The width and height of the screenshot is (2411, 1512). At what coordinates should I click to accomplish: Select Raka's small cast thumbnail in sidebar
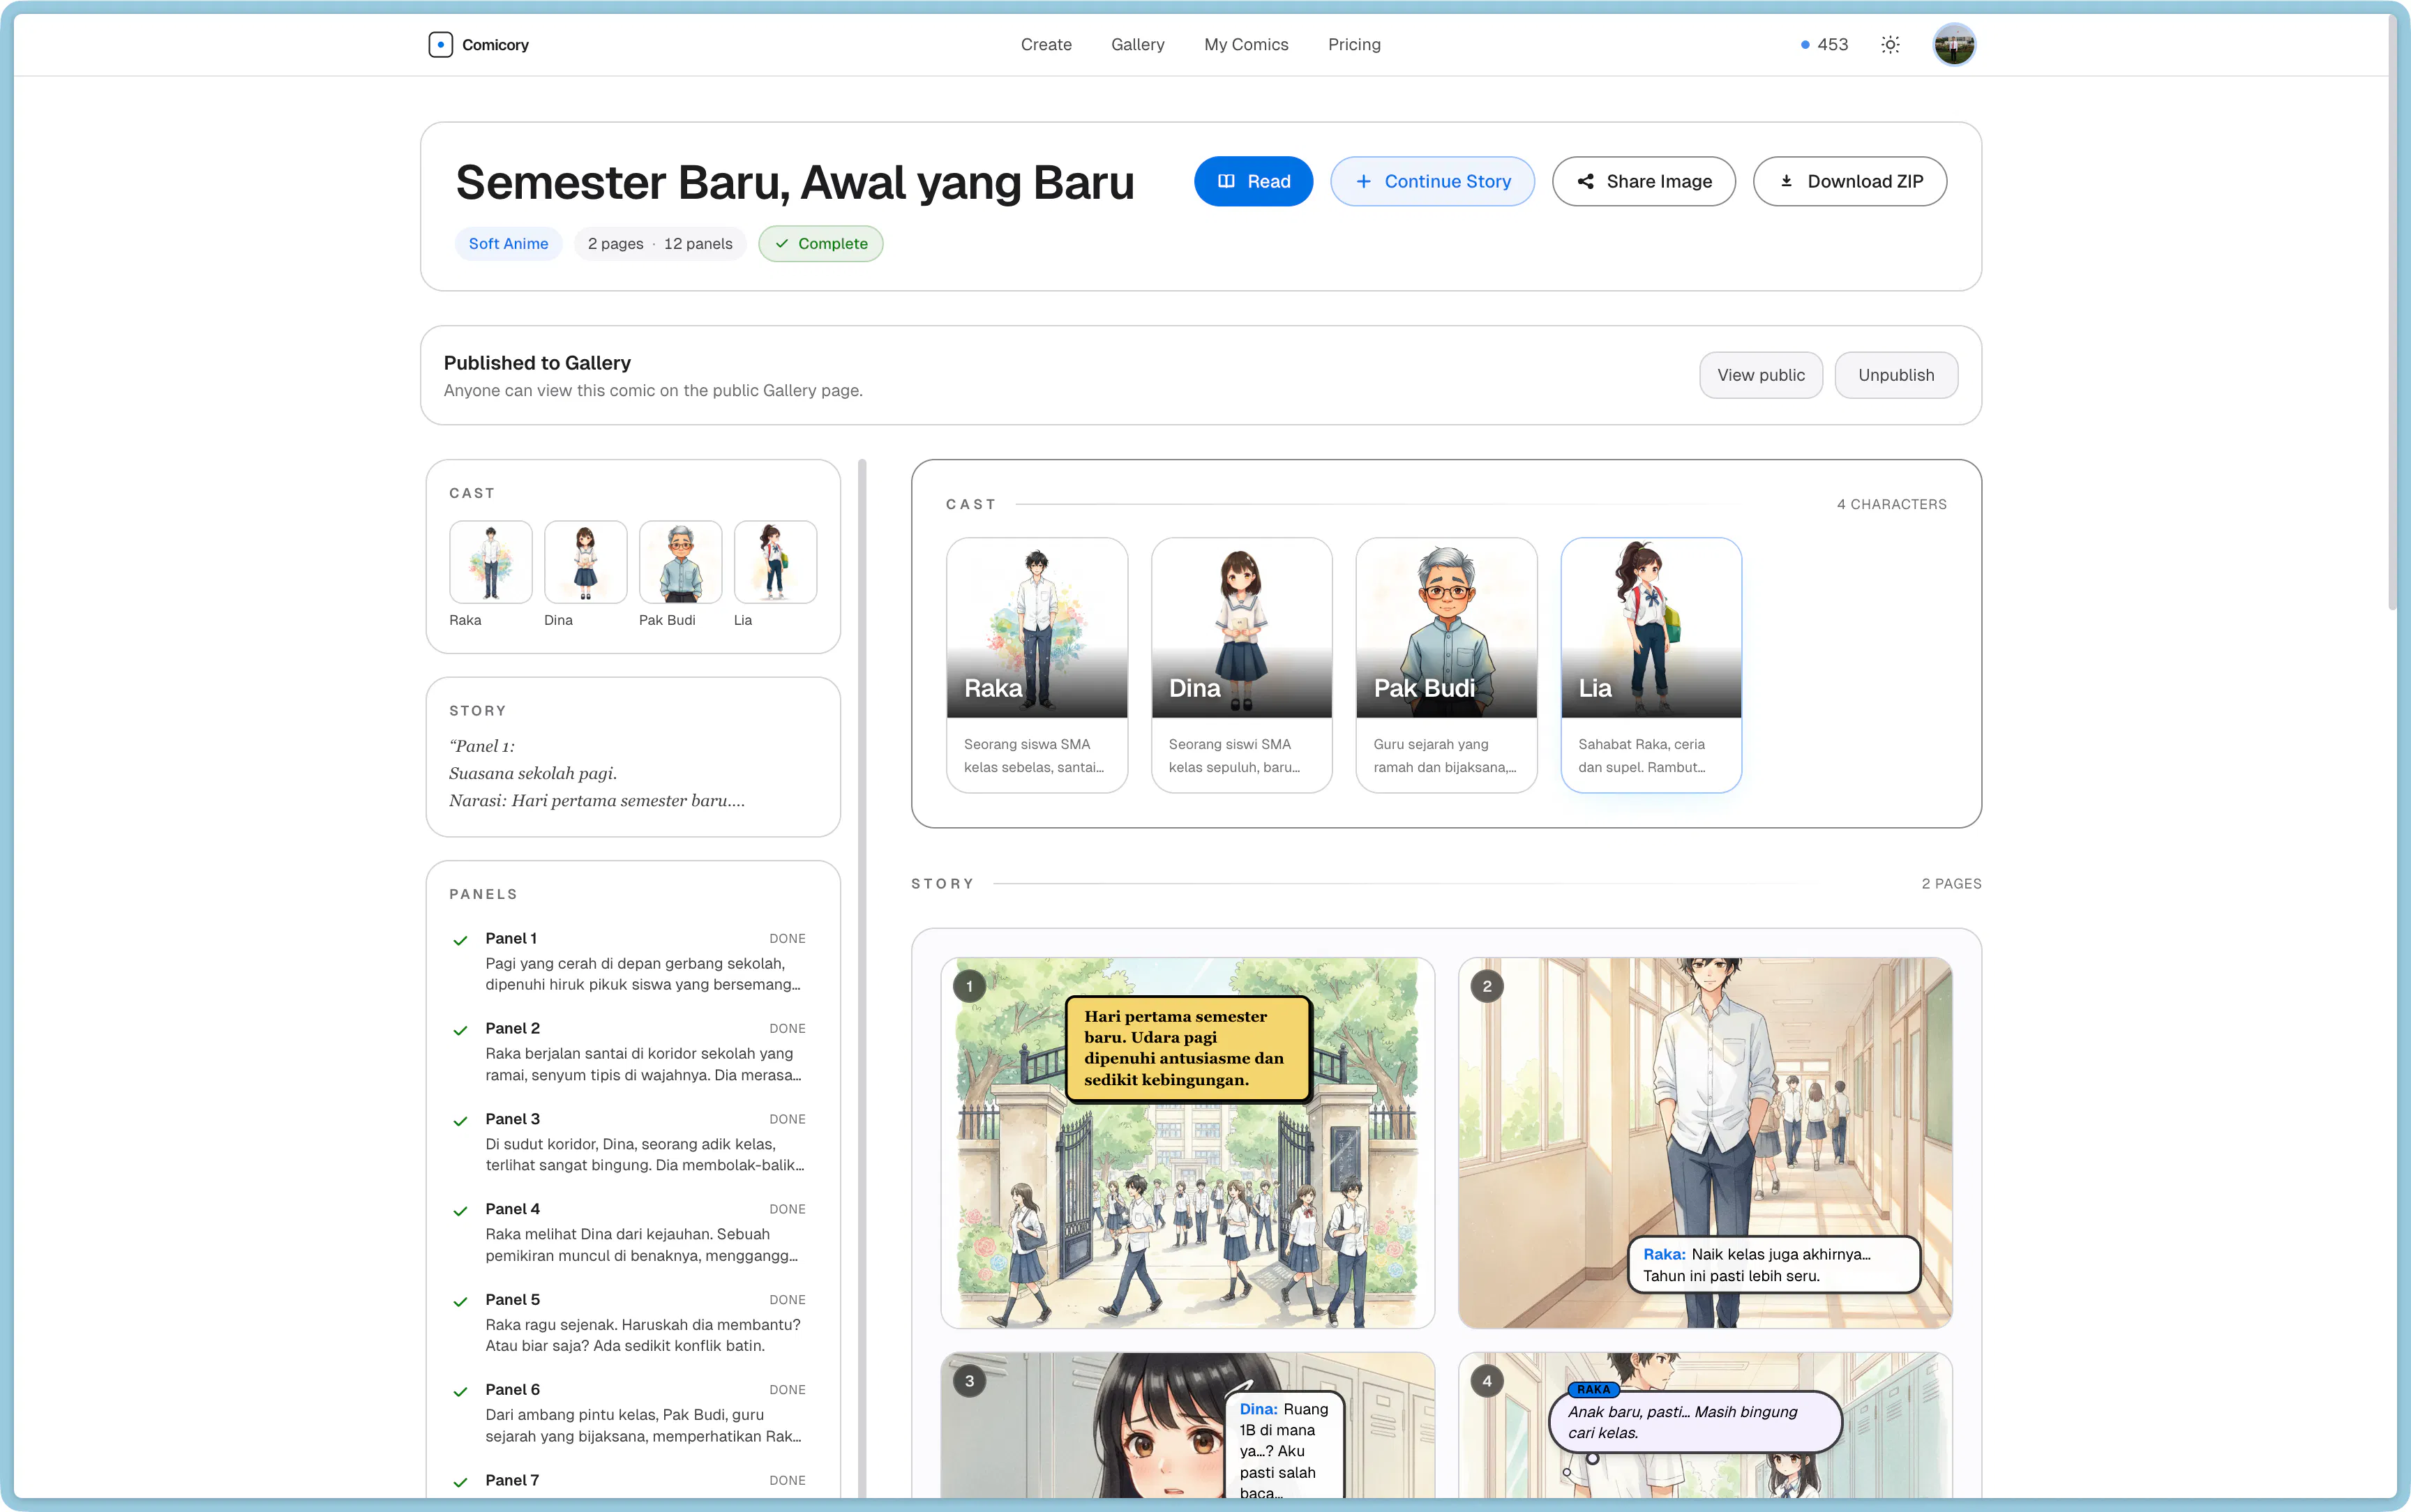click(x=490, y=562)
